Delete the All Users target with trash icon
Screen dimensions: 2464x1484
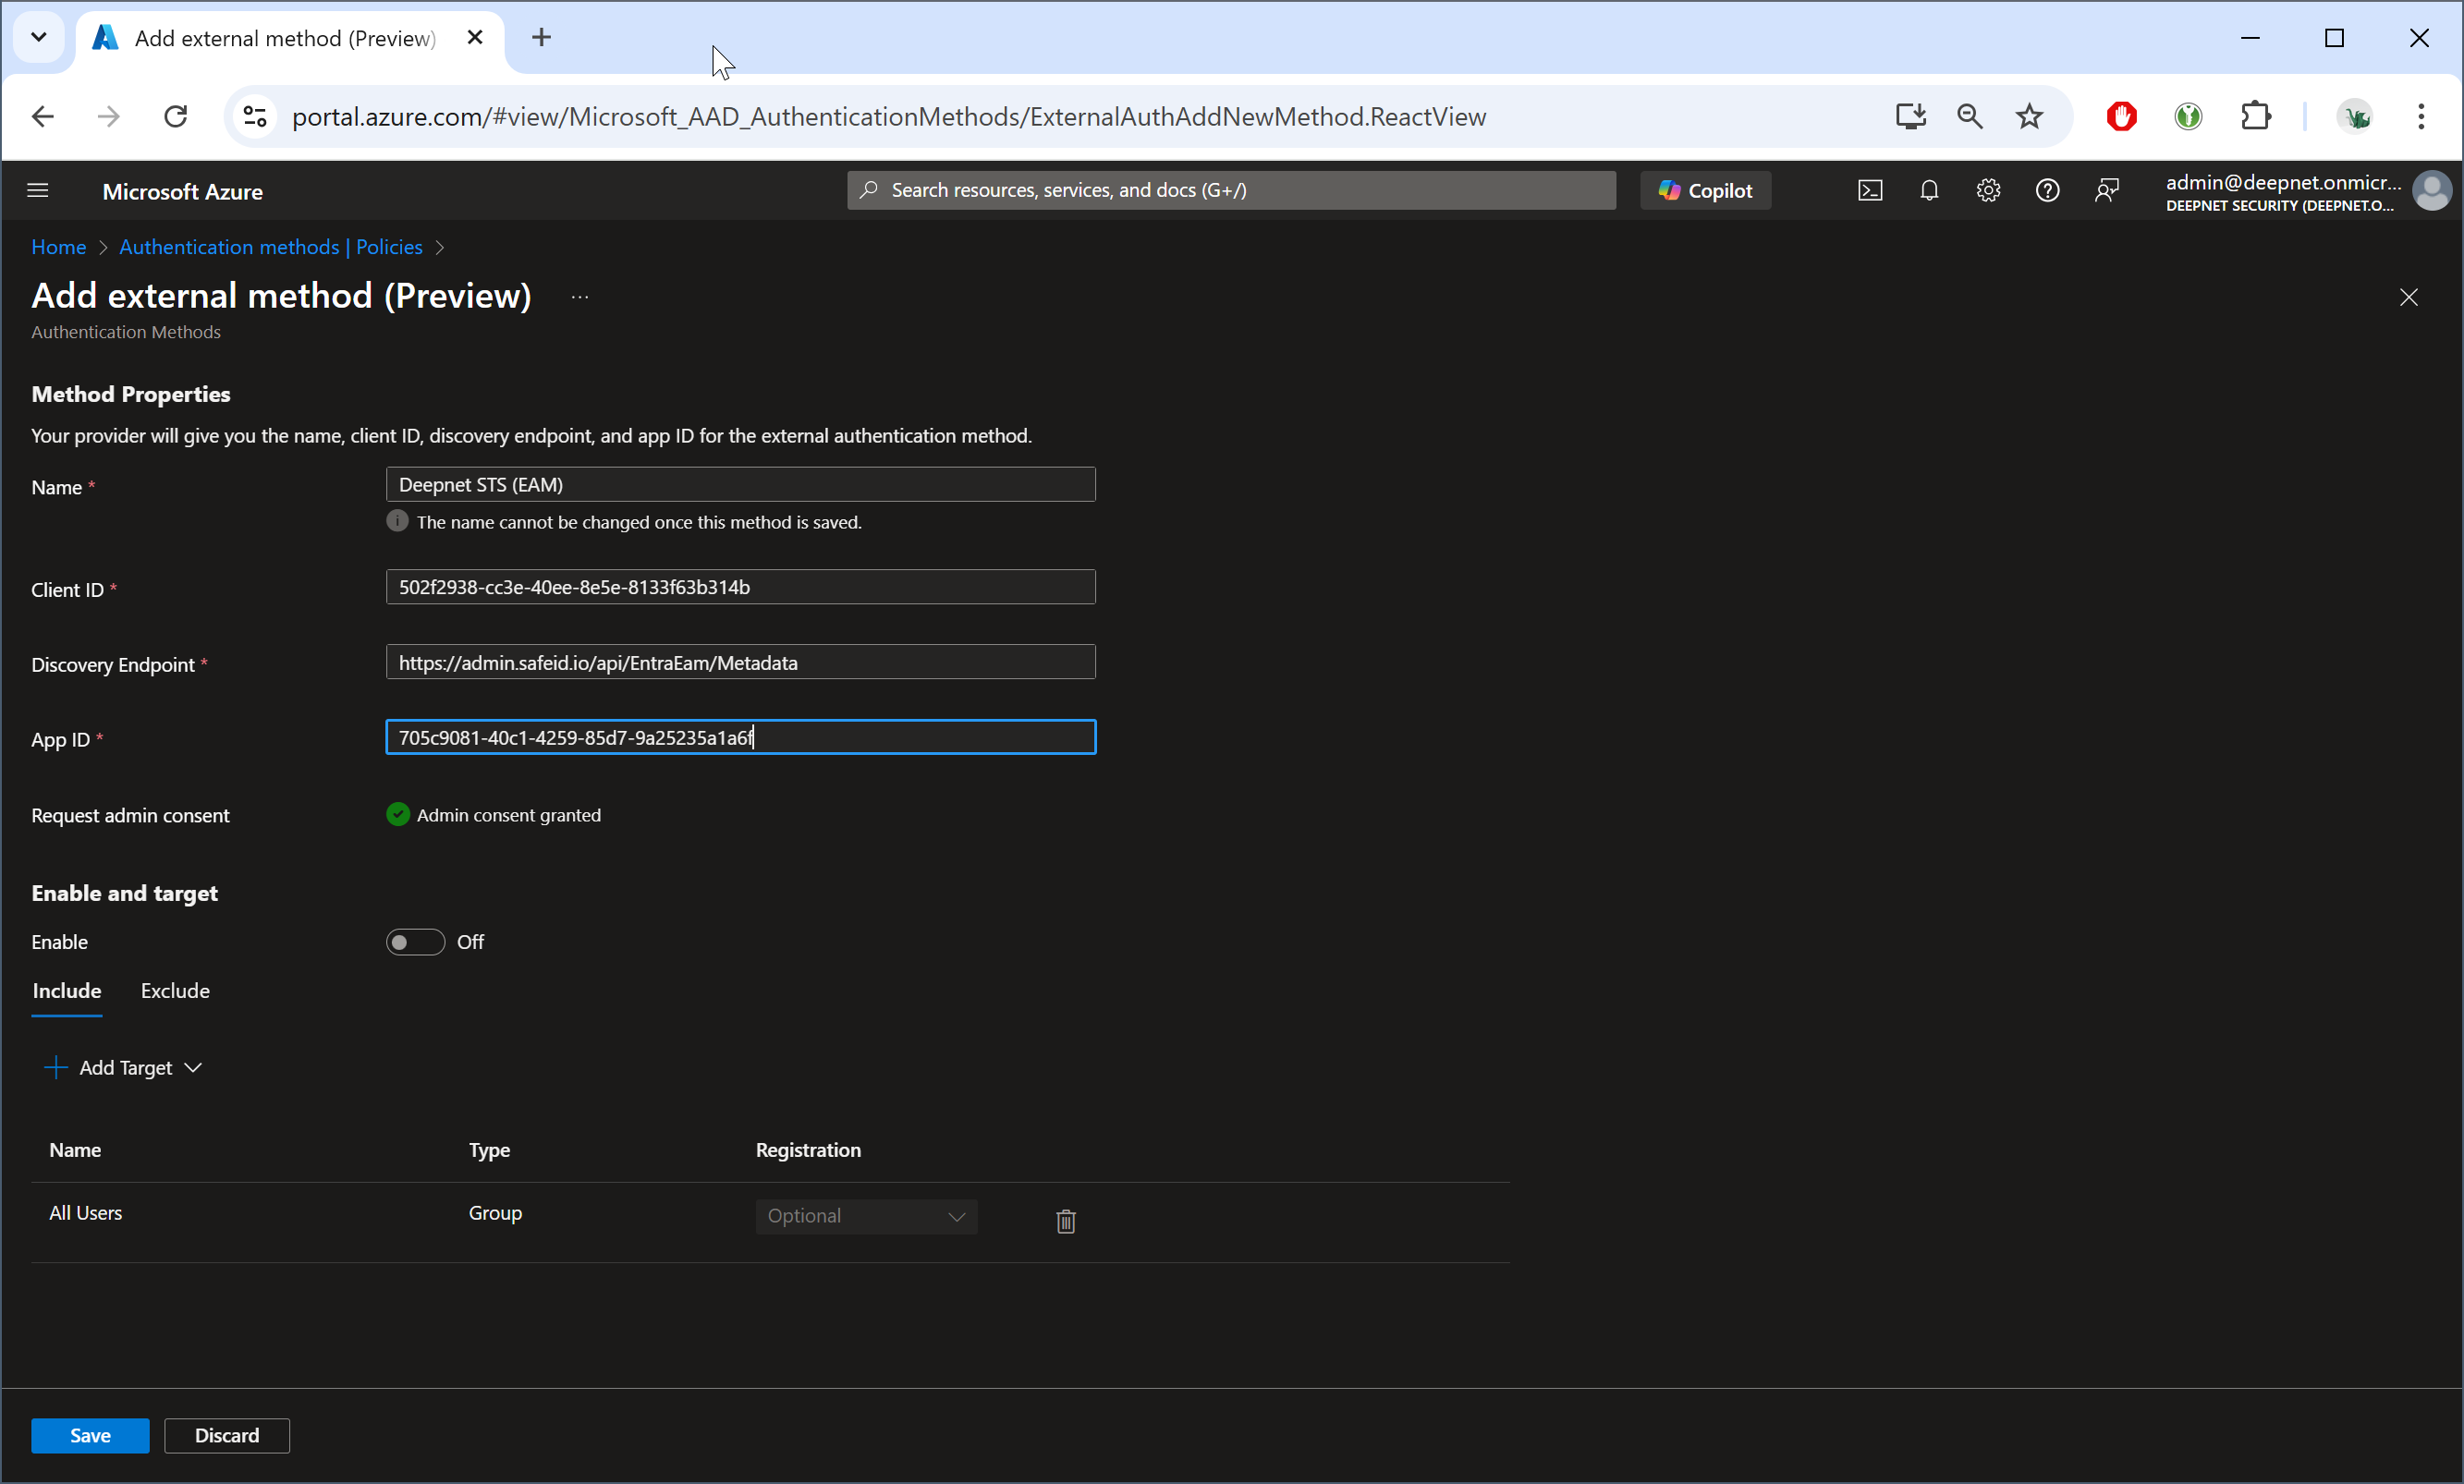(1066, 1221)
